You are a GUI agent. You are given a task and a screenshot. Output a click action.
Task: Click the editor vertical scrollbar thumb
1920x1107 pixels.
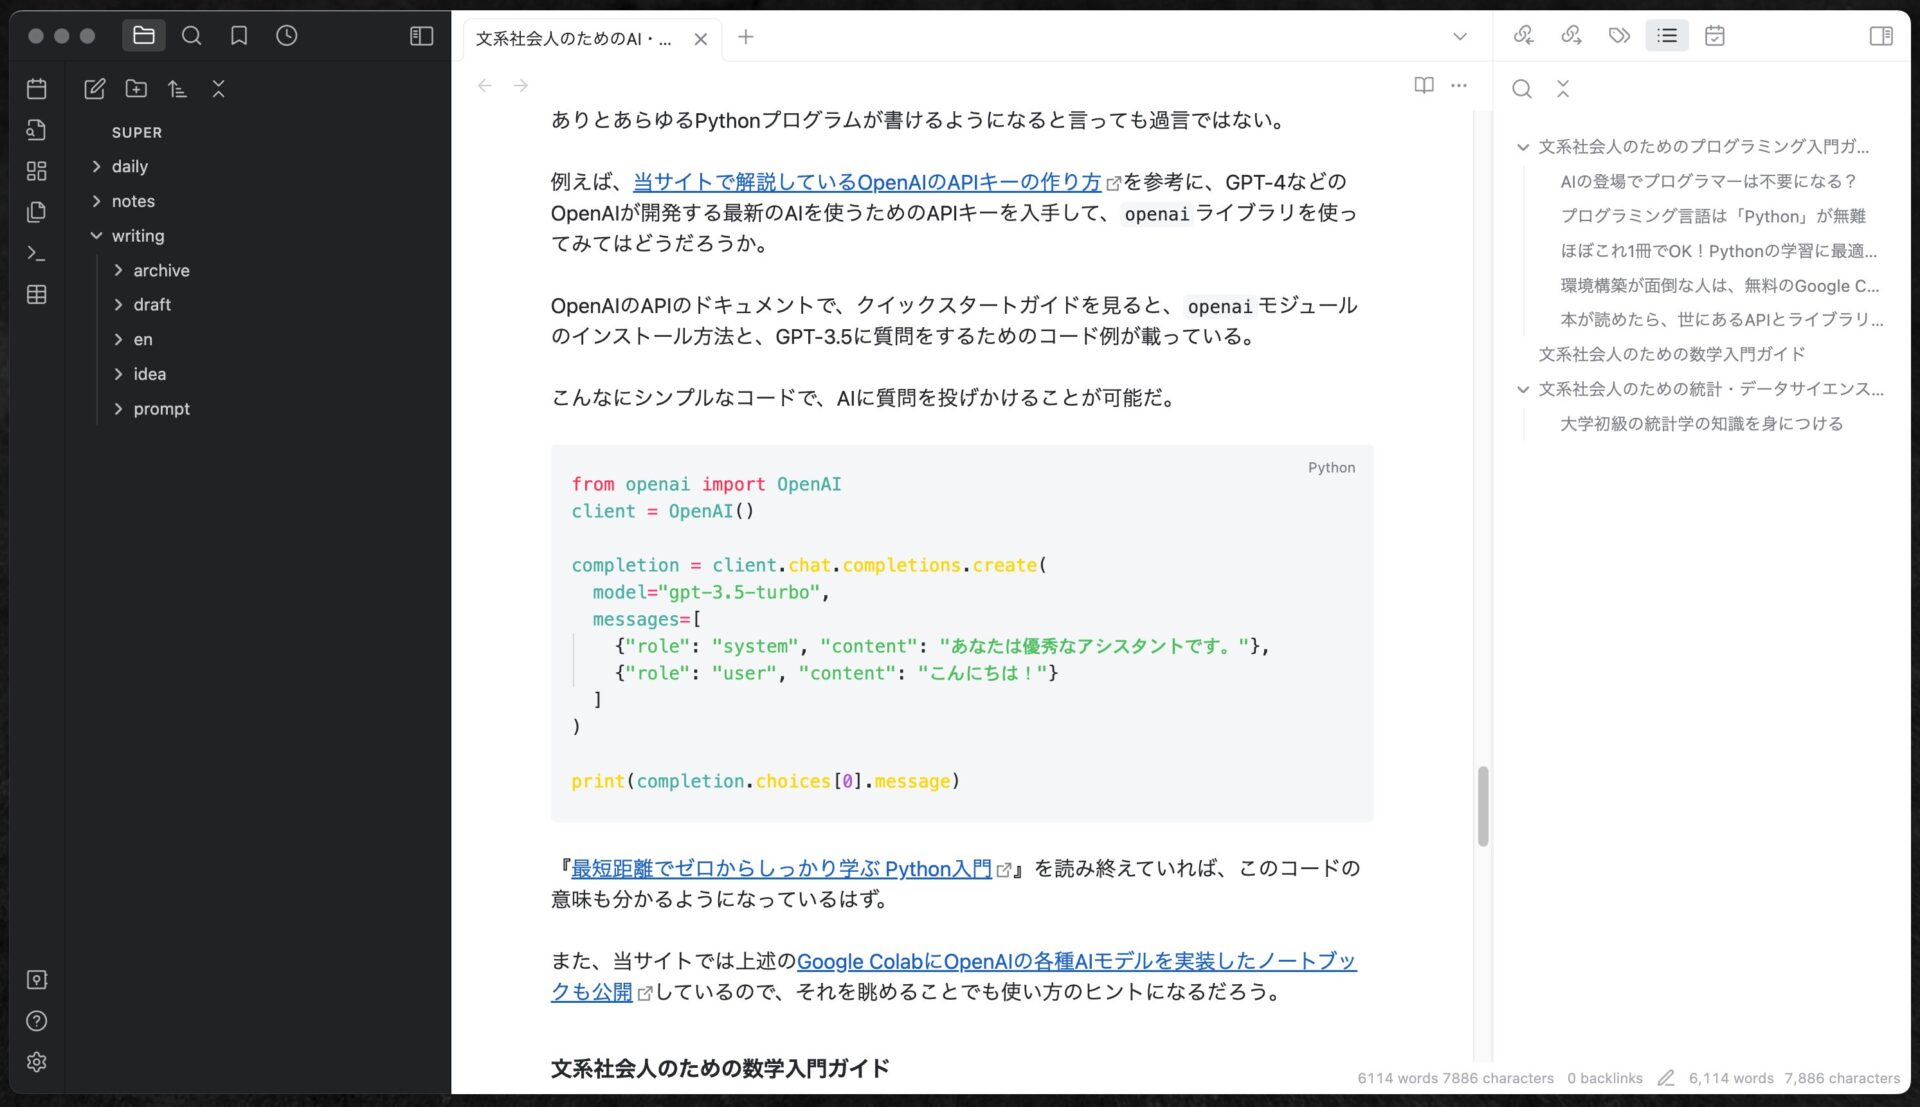pyautogui.click(x=1483, y=805)
